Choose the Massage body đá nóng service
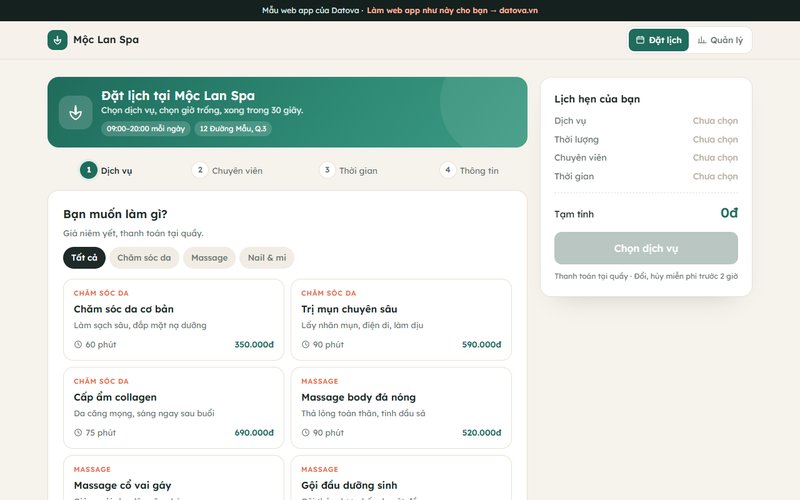Screen dimensions: 800x500 [401, 408]
